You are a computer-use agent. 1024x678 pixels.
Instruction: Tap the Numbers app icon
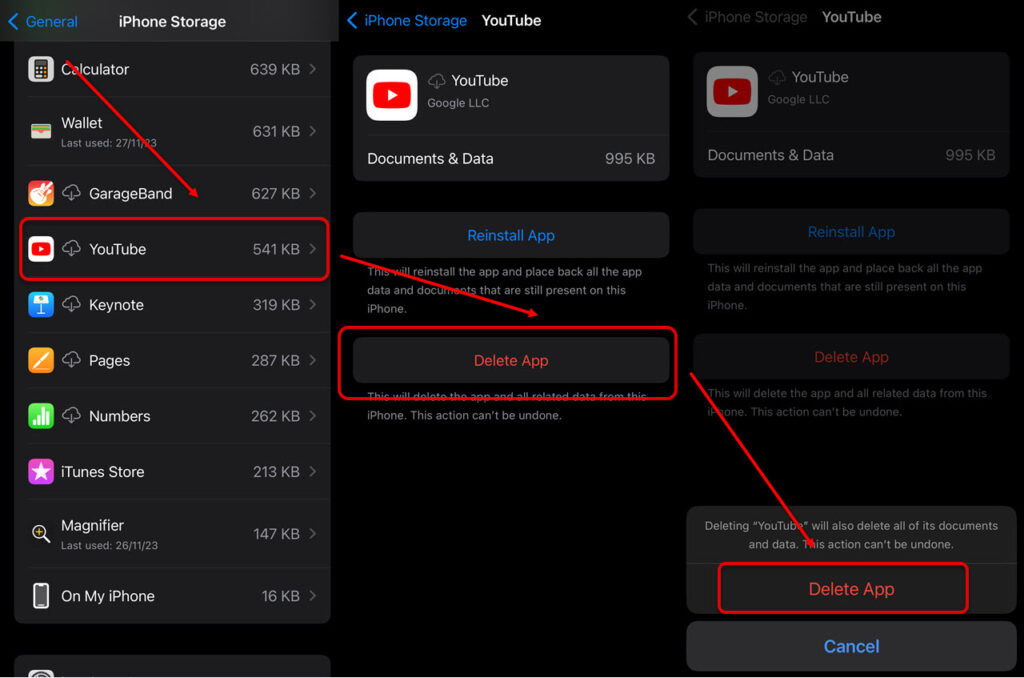[x=40, y=416]
